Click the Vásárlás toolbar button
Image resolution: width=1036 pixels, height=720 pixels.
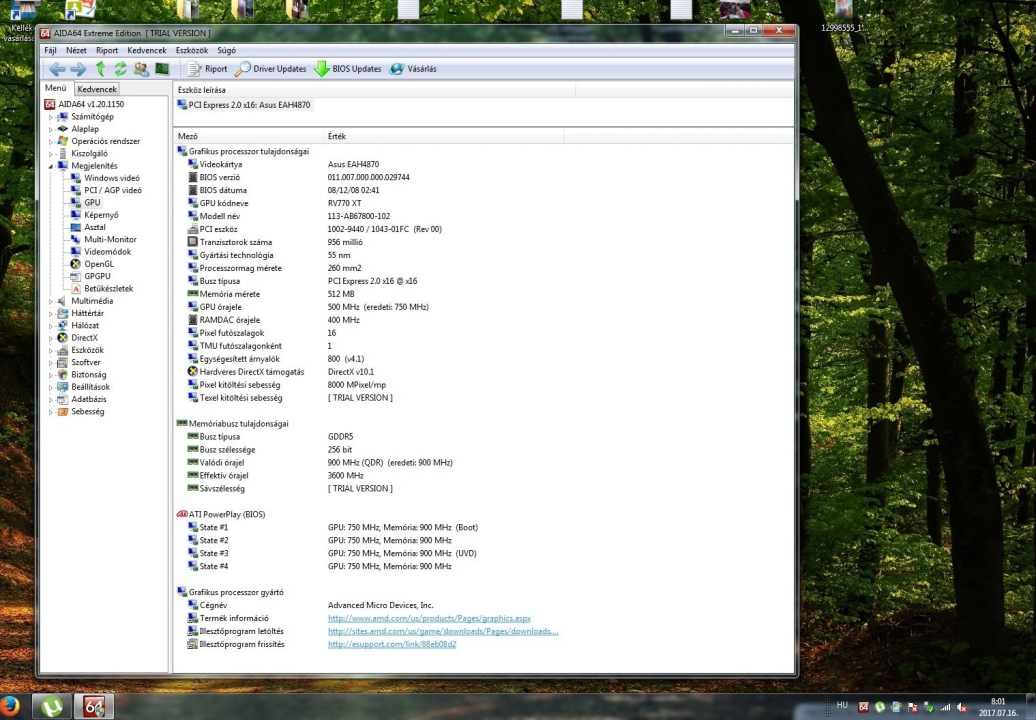pos(414,69)
